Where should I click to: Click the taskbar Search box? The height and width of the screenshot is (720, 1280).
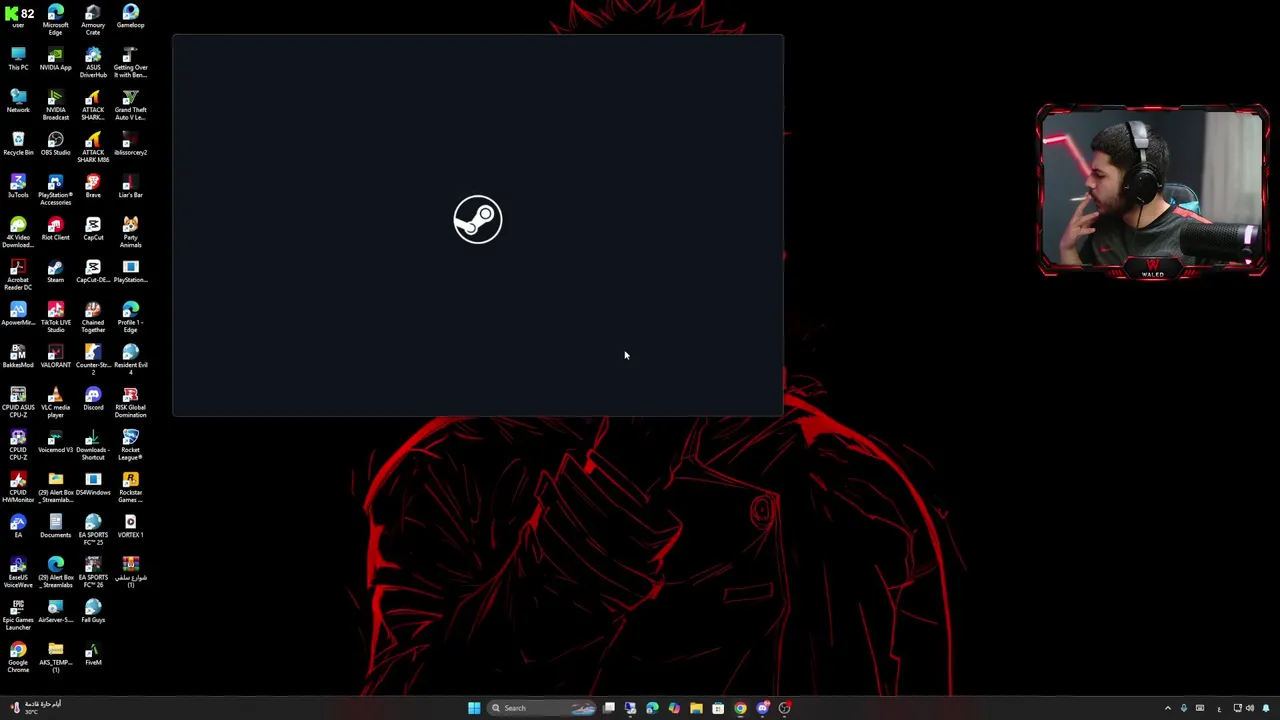click(x=543, y=708)
